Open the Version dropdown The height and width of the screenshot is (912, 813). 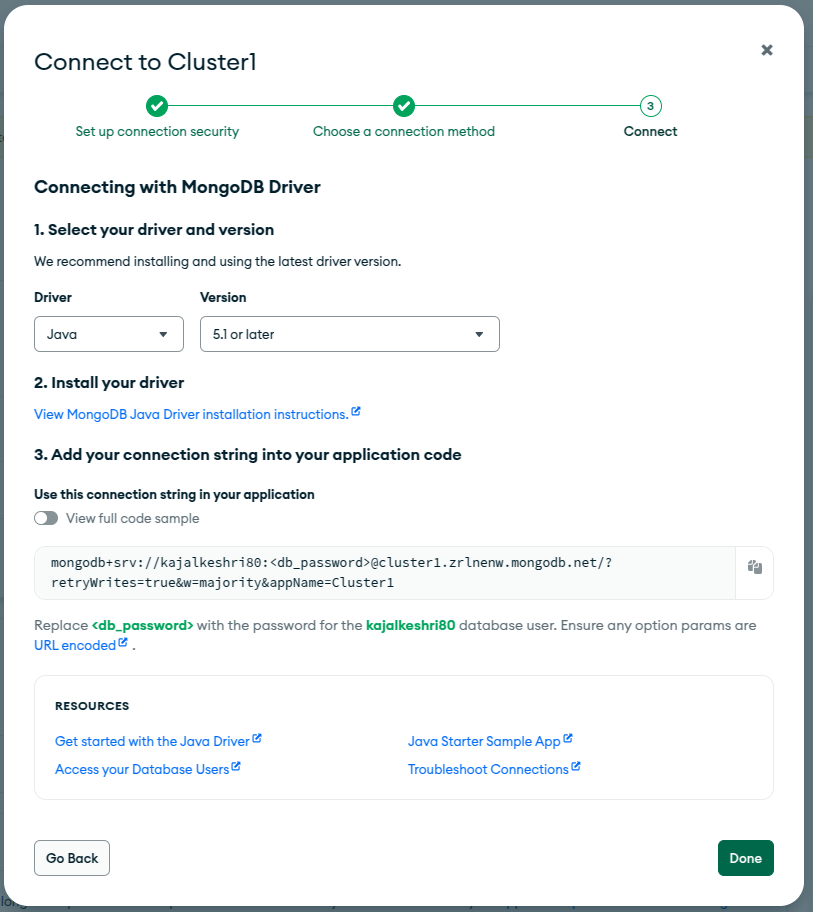(349, 333)
